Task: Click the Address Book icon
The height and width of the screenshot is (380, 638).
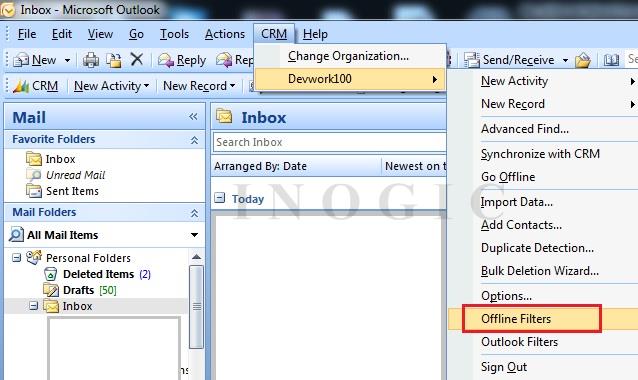Action: (611, 60)
